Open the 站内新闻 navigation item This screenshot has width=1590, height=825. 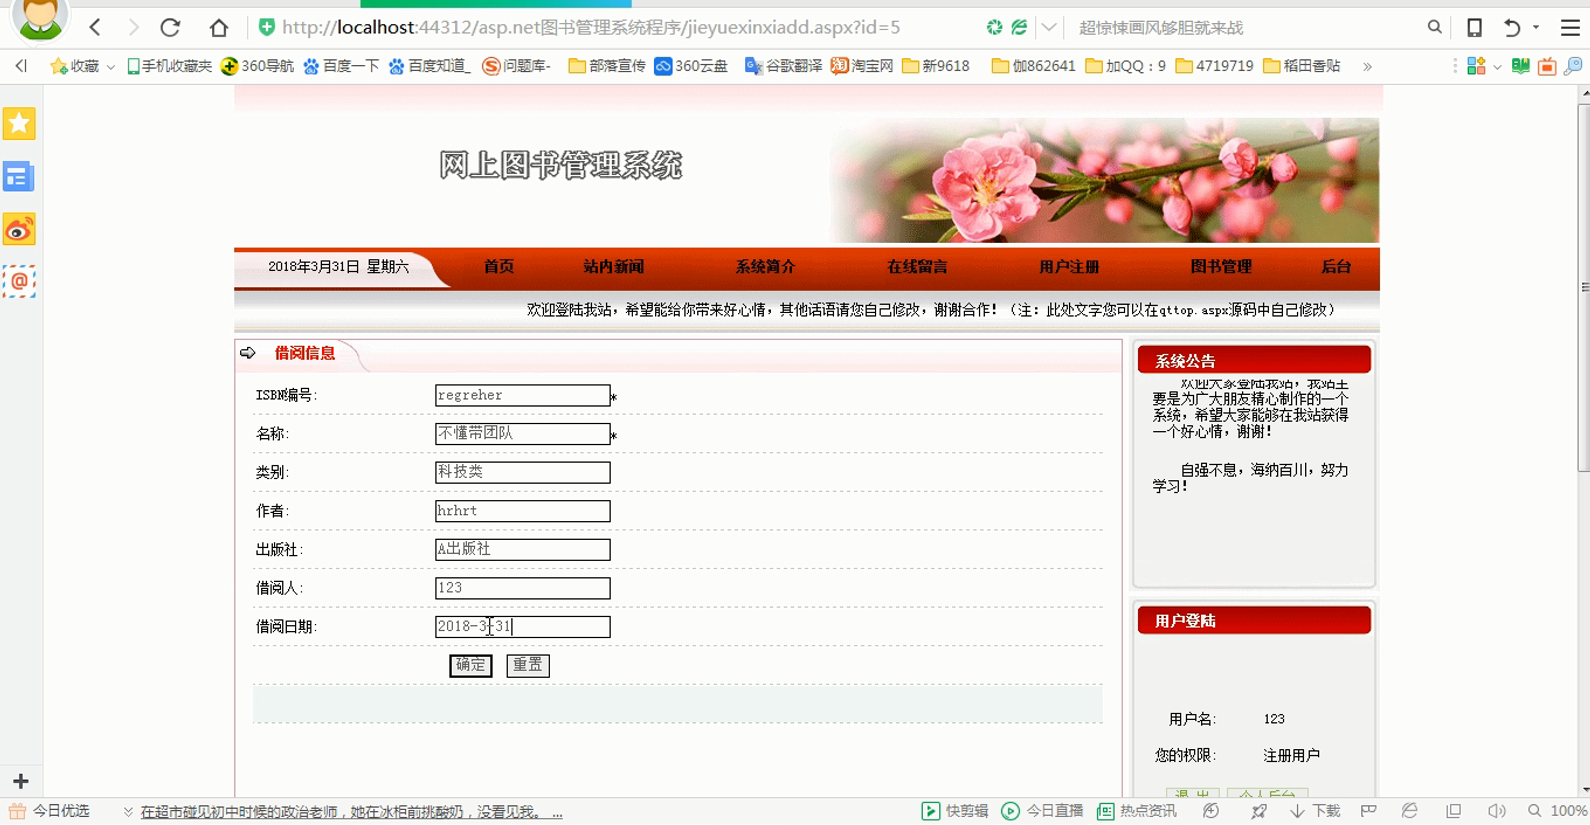pyautogui.click(x=613, y=267)
